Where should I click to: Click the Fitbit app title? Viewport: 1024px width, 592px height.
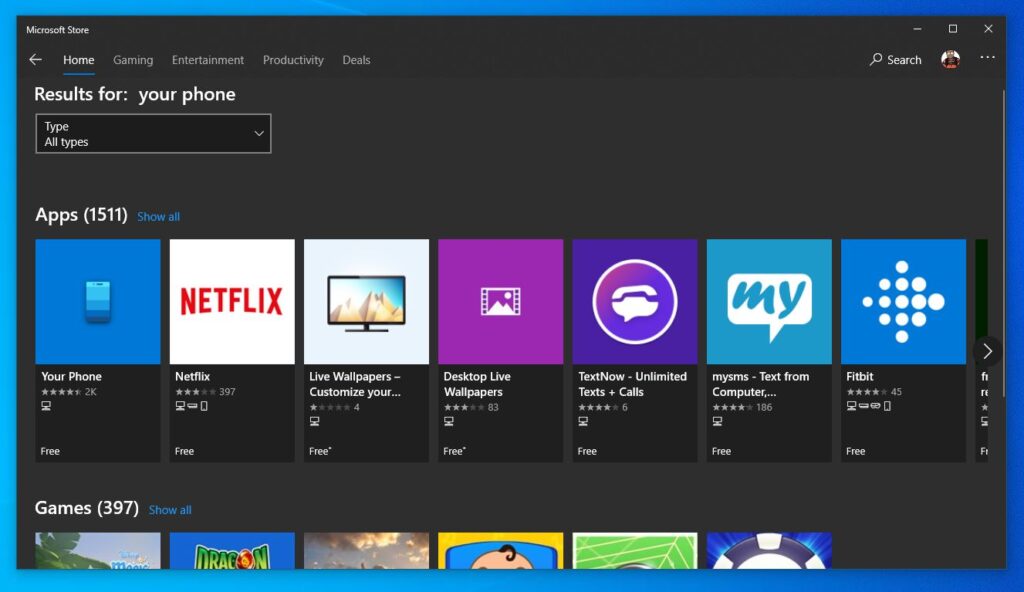[859, 376]
